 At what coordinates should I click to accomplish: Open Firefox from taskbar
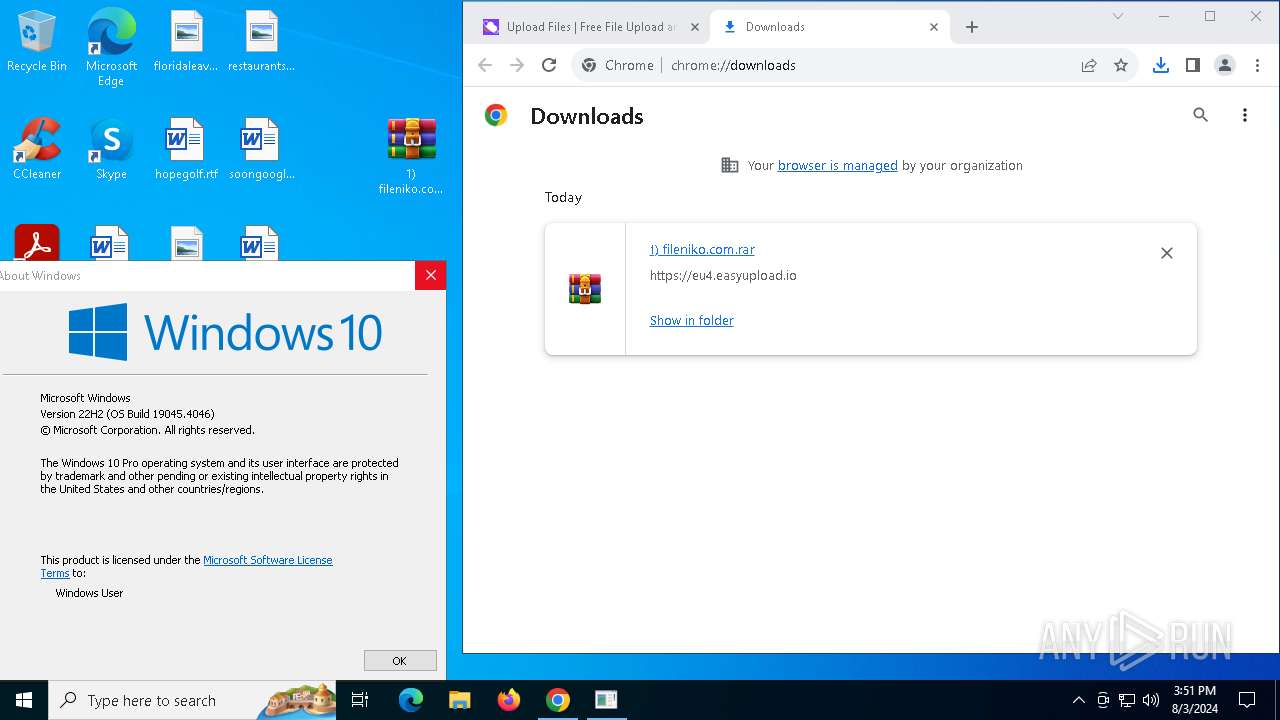pyautogui.click(x=509, y=700)
